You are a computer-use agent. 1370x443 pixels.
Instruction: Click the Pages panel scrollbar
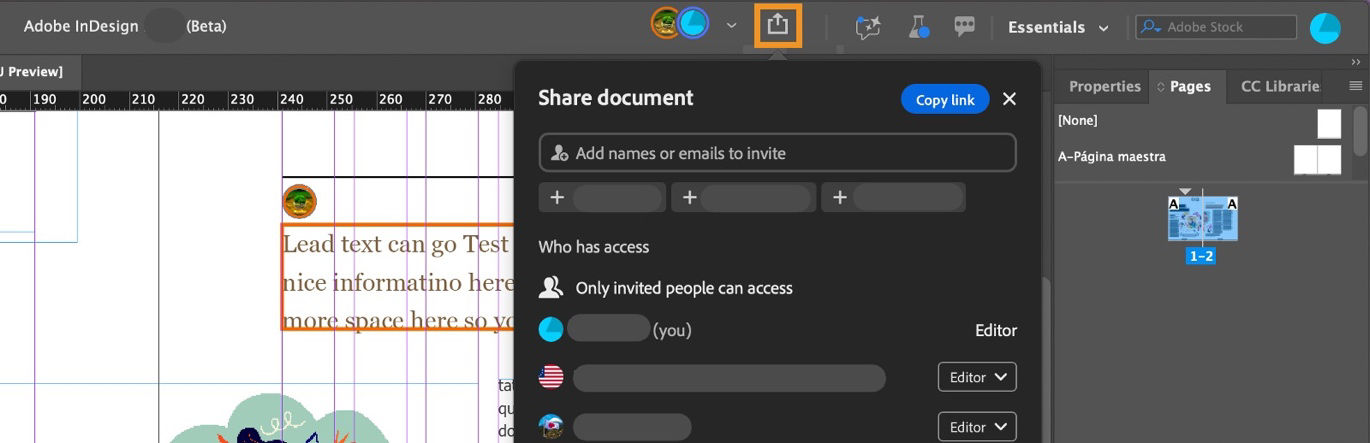point(1361,131)
